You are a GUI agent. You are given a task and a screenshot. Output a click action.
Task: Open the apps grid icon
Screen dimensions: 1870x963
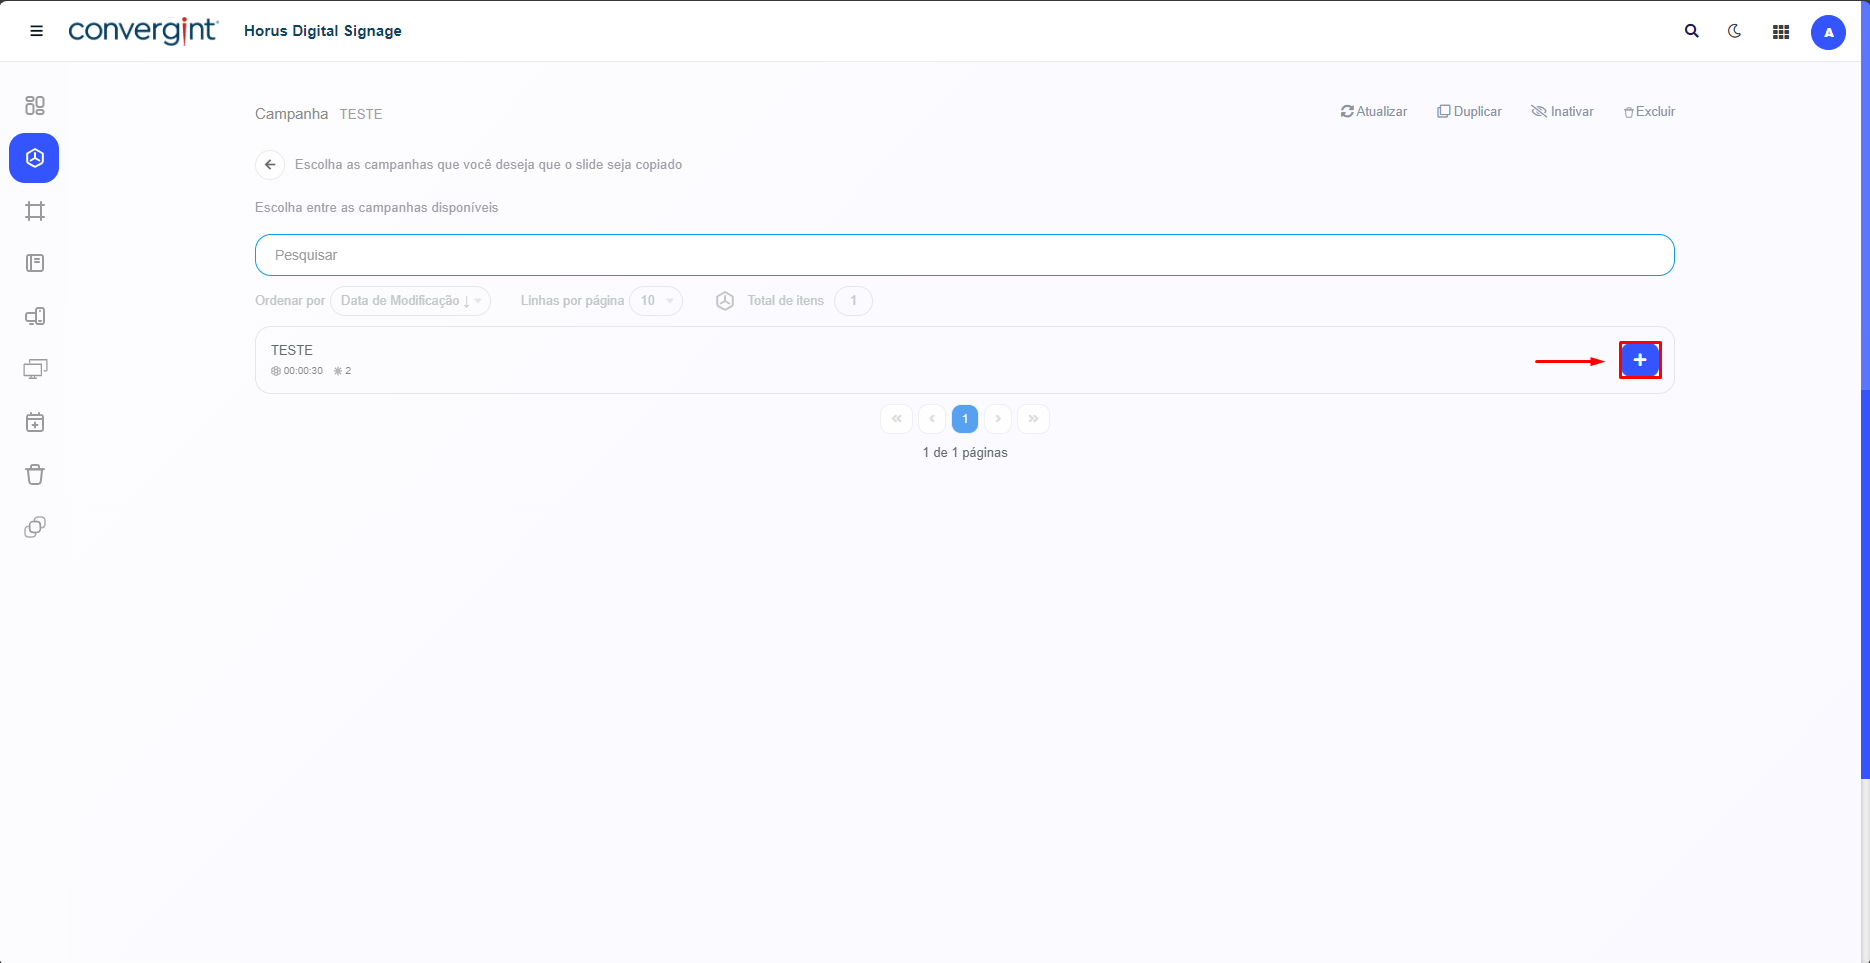click(x=1781, y=32)
